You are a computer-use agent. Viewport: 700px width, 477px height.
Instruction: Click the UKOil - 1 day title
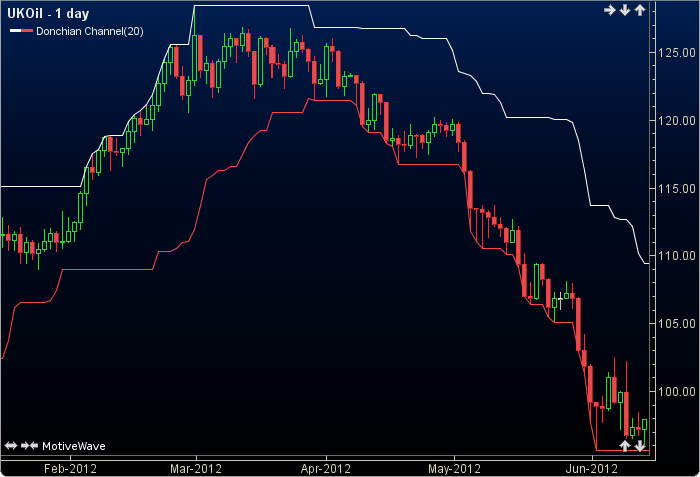click(48, 13)
